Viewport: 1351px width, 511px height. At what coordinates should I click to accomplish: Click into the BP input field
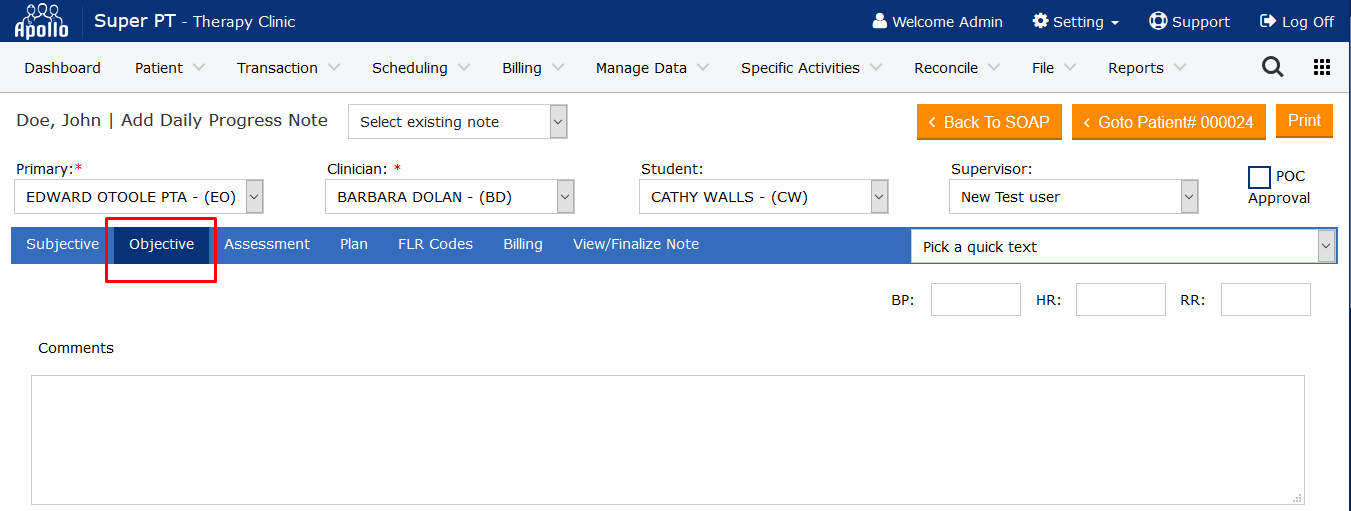point(975,300)
